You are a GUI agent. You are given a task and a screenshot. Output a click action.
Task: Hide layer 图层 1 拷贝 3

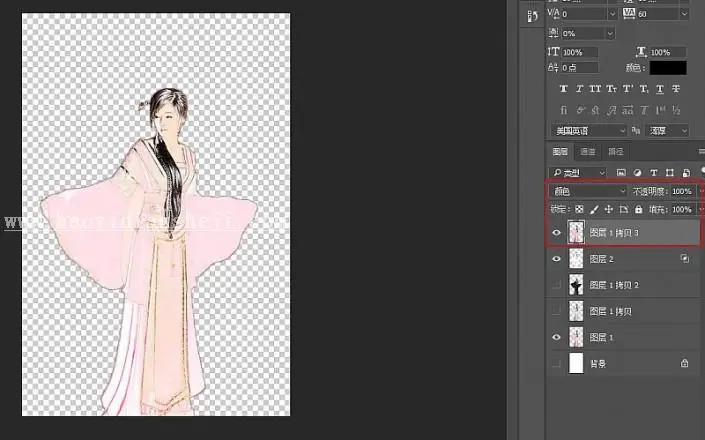click(x=557, y=233)
